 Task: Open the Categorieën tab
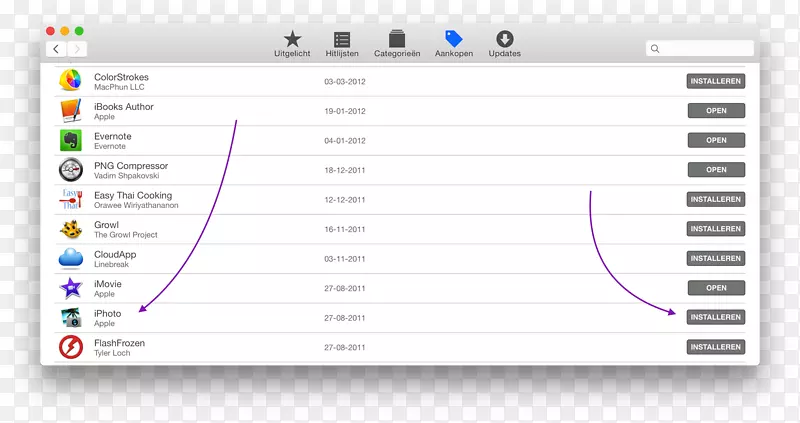coord(397,44)
